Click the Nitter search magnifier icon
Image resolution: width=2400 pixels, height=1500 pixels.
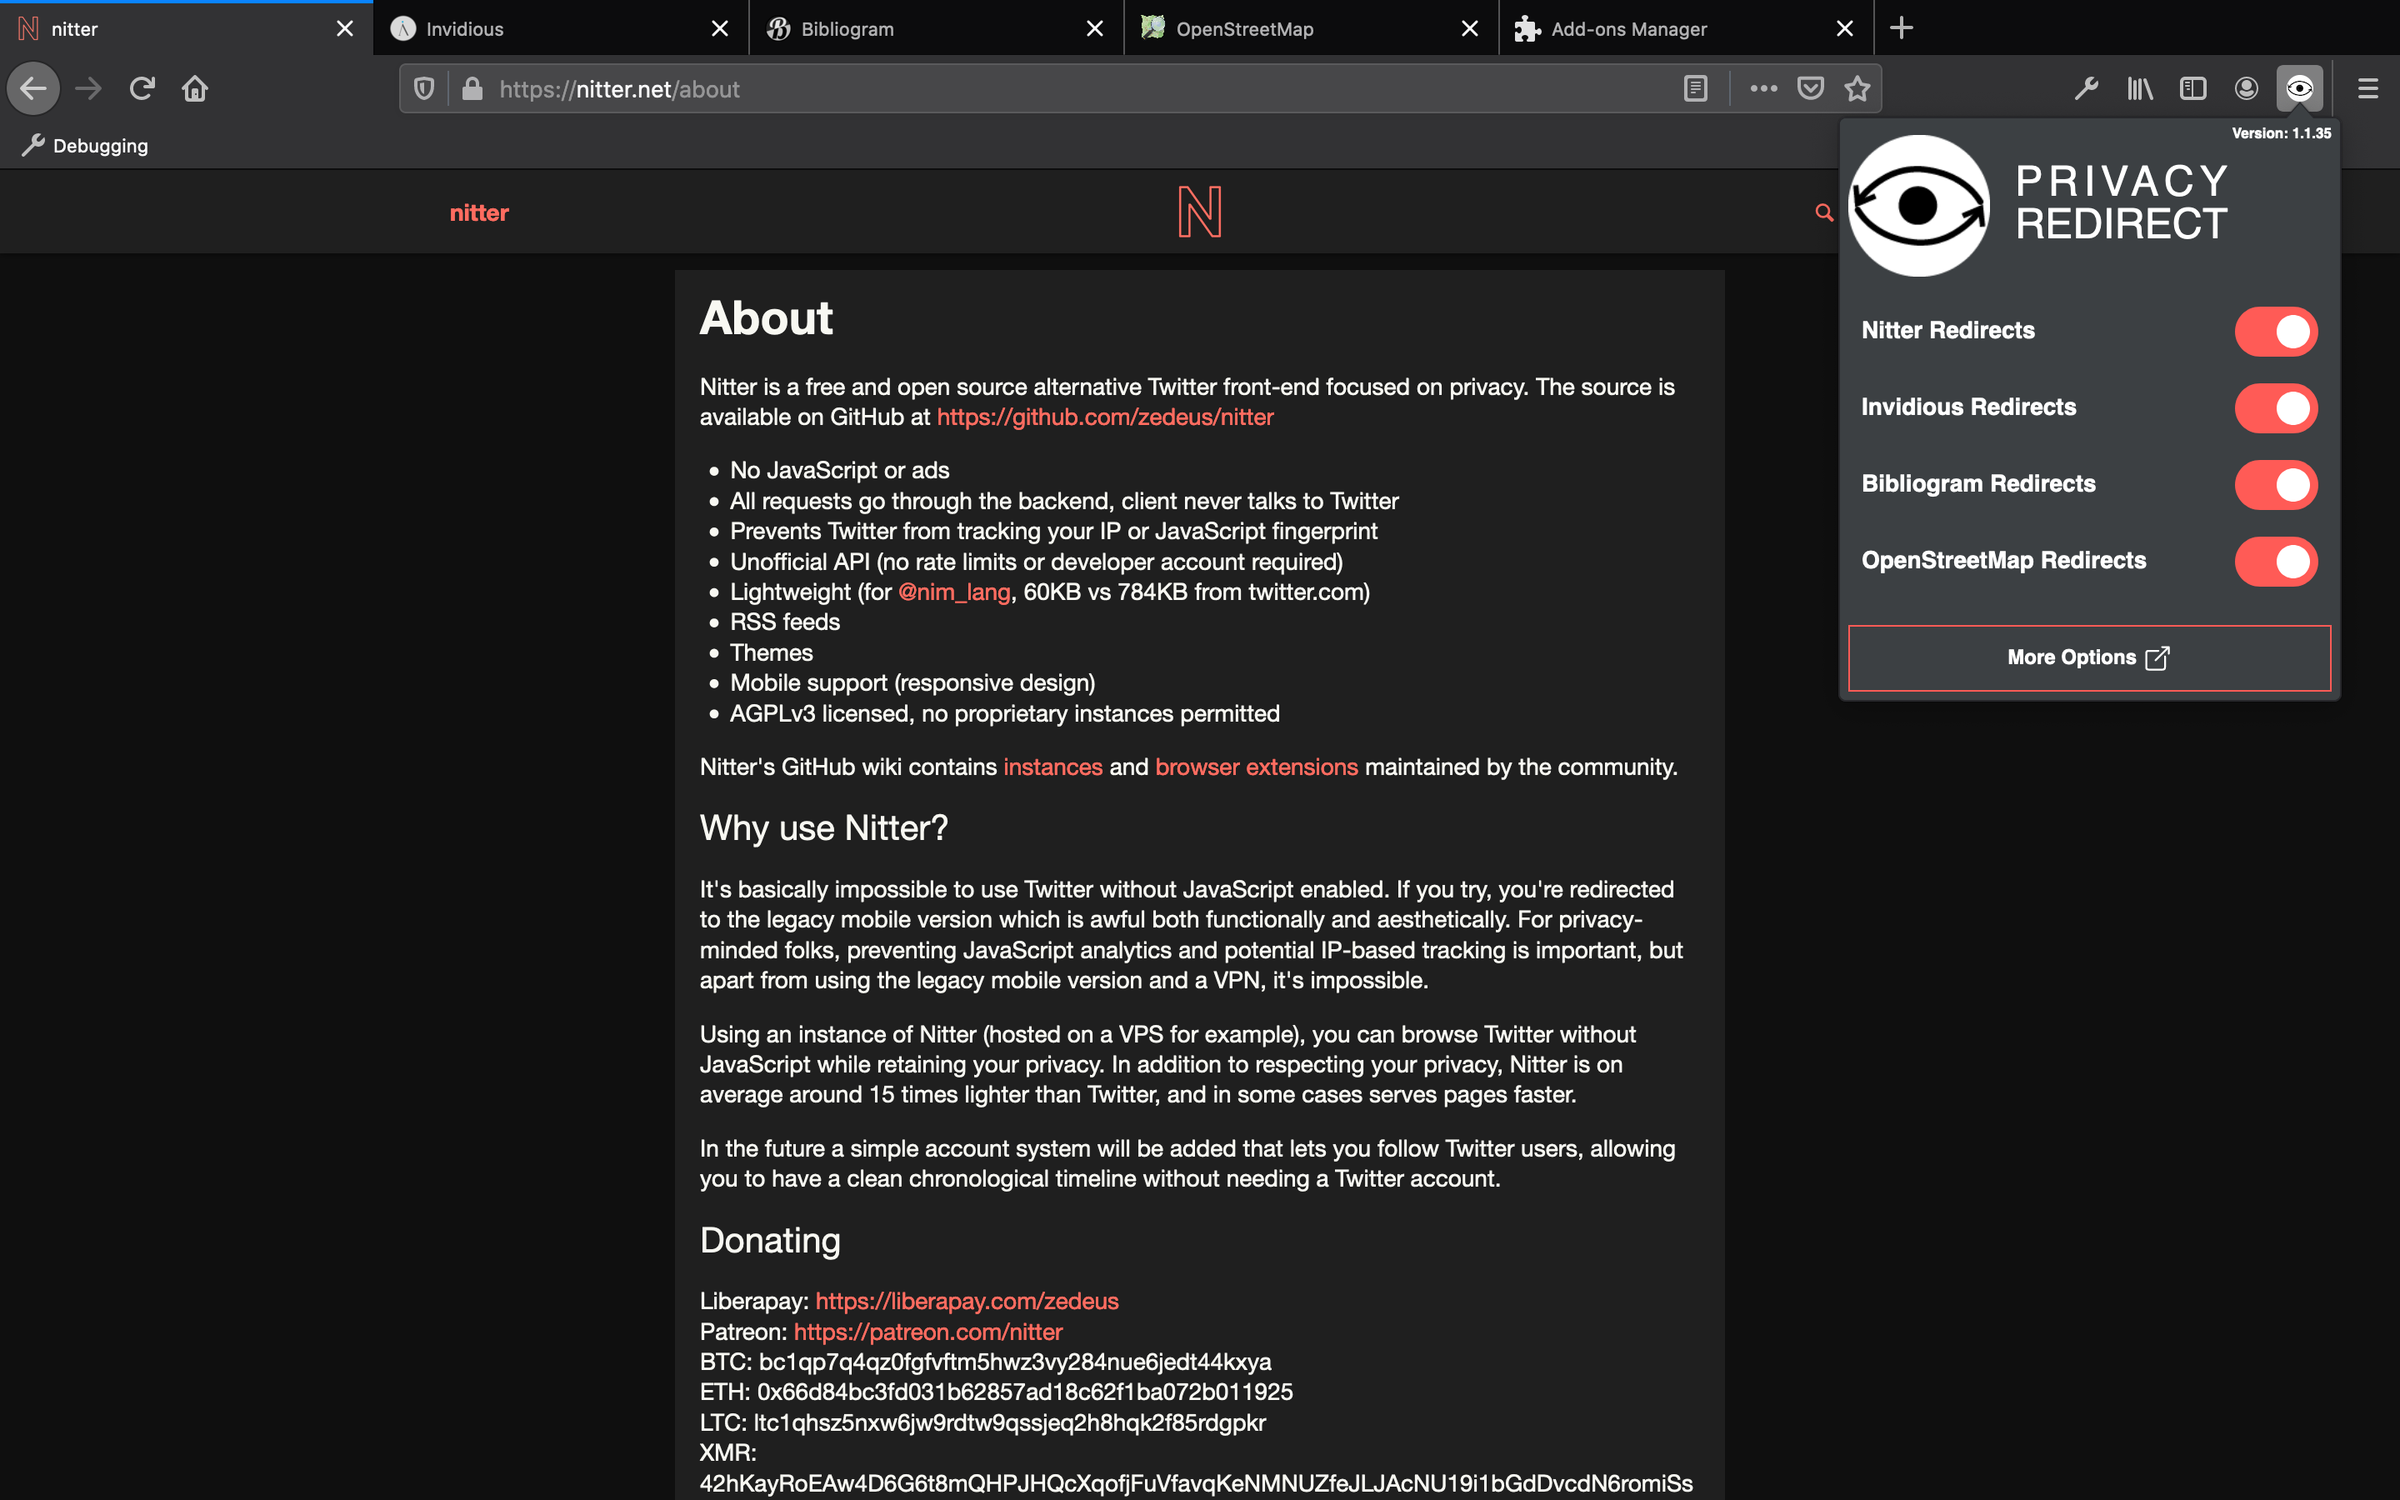pos(1824,213)
